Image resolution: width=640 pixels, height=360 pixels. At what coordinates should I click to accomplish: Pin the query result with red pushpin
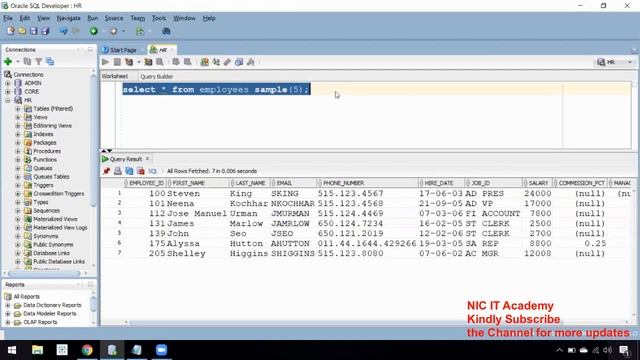tap(107, 171)
